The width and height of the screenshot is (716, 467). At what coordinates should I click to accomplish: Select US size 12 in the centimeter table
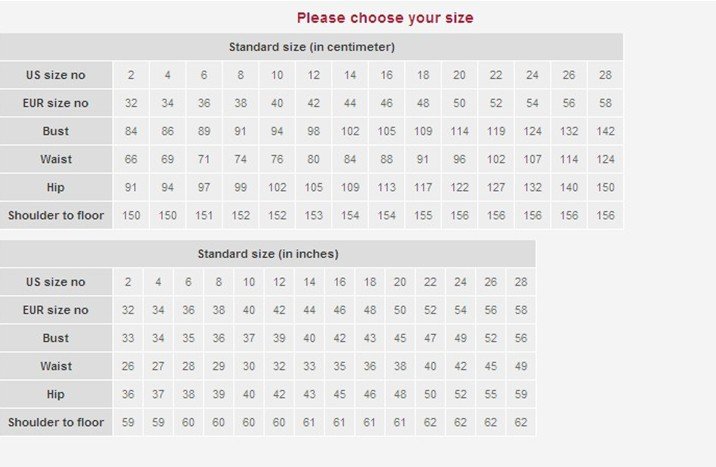[314, 75]
